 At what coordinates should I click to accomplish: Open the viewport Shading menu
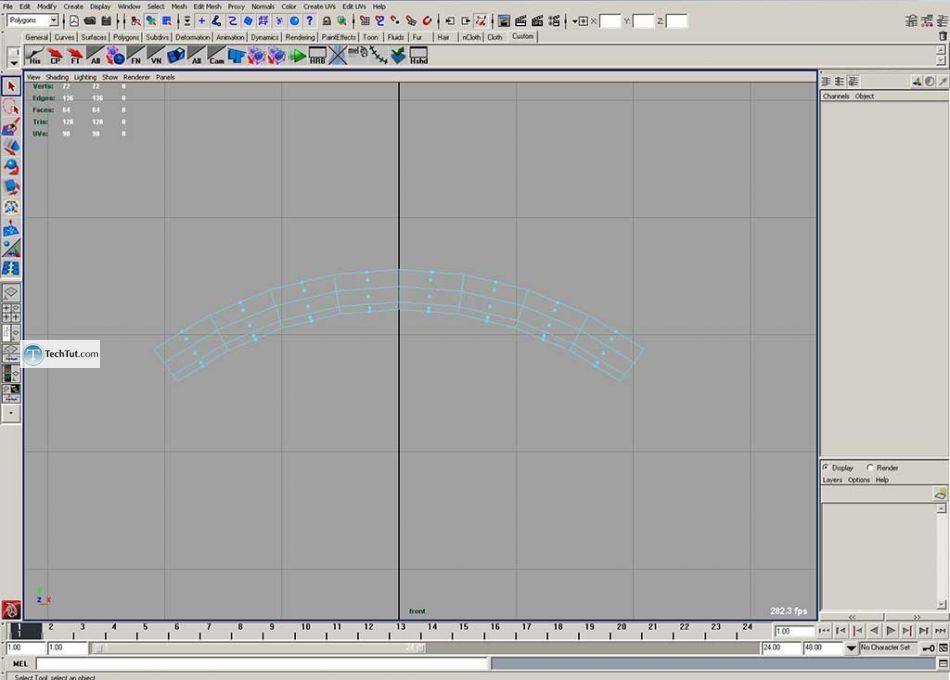(x=57, y=77)
